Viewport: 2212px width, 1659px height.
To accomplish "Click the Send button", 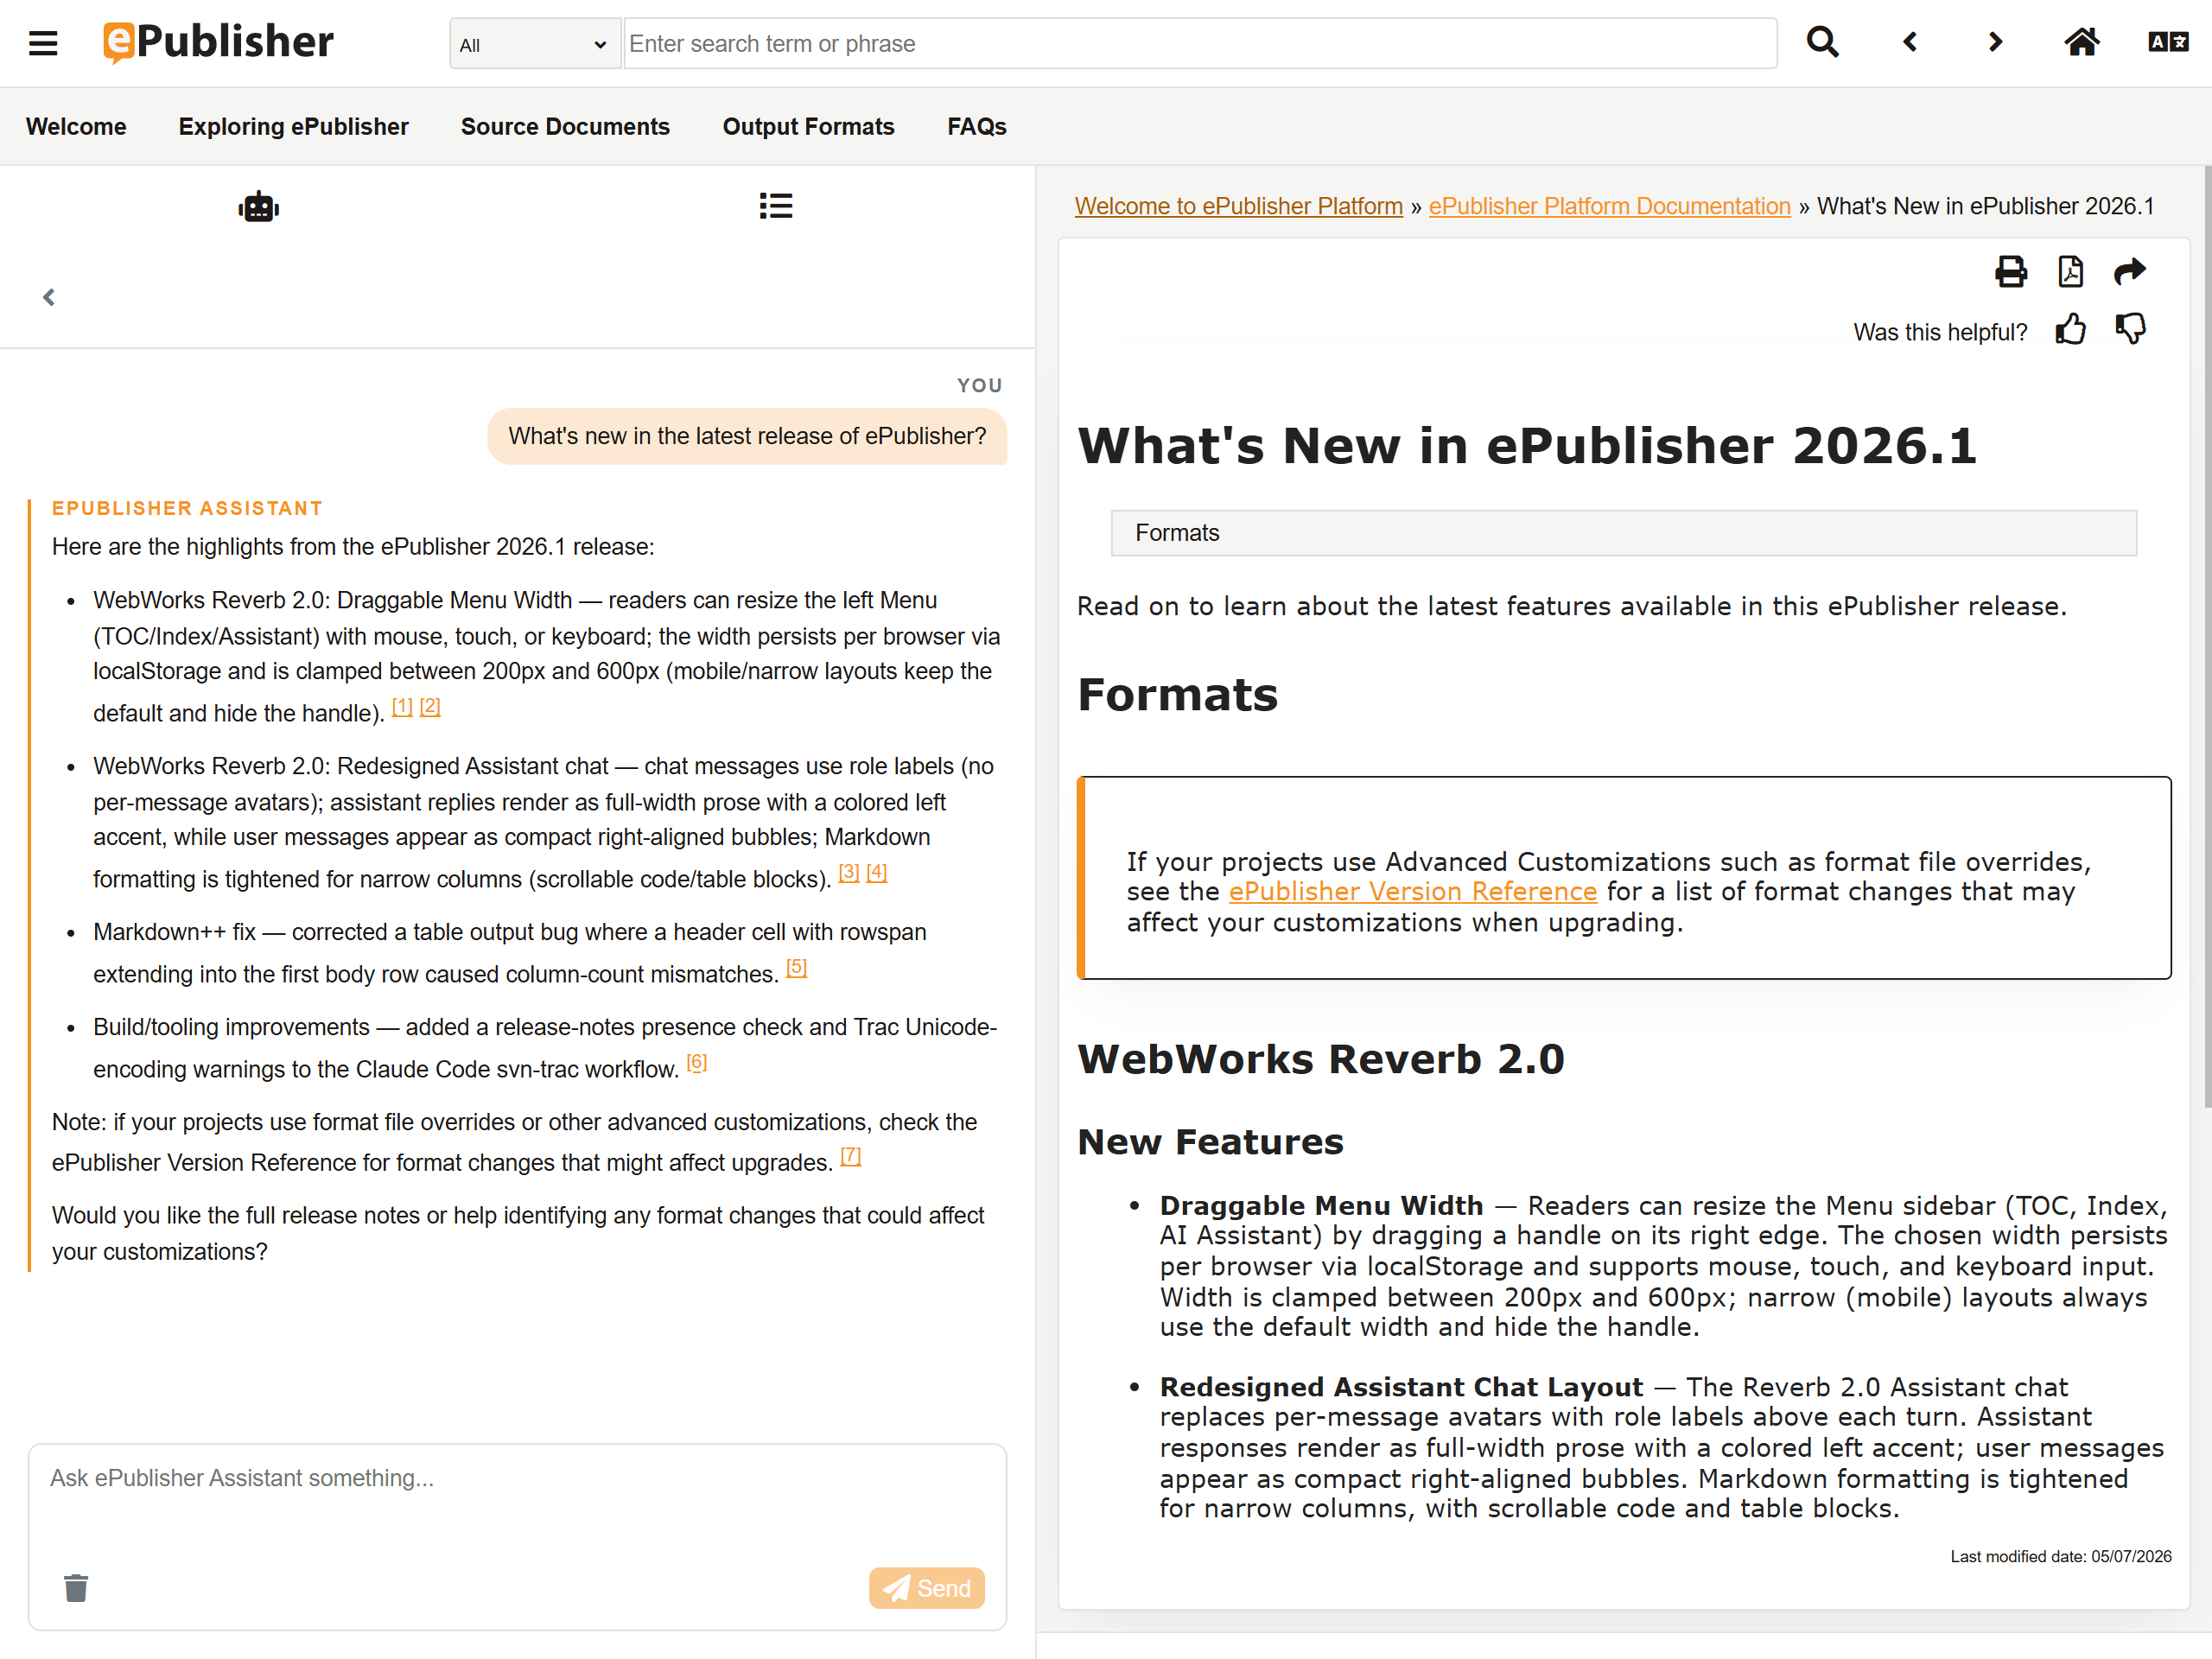I will click(926, 1587).
